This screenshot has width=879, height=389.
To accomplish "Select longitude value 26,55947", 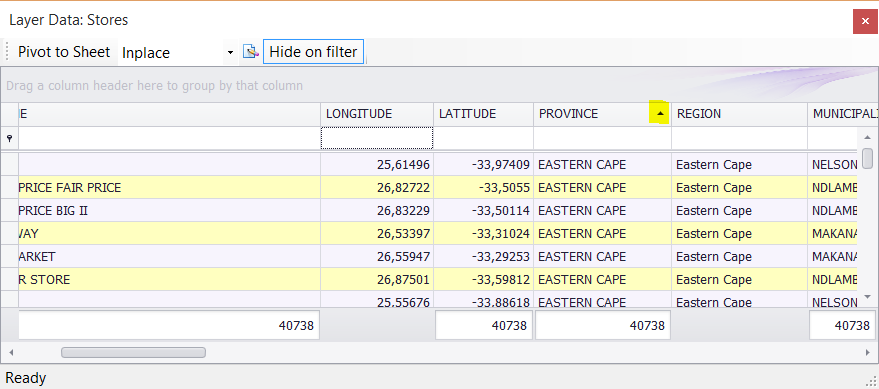I will [377, 256].
